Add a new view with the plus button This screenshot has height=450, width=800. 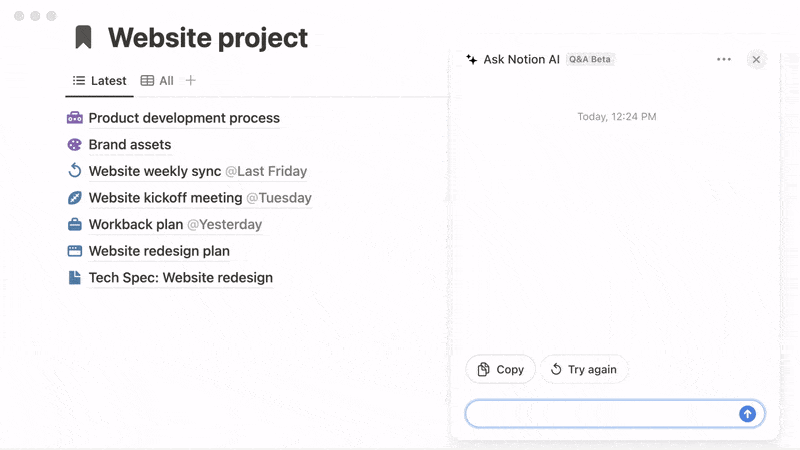click(x=191, y=81)
